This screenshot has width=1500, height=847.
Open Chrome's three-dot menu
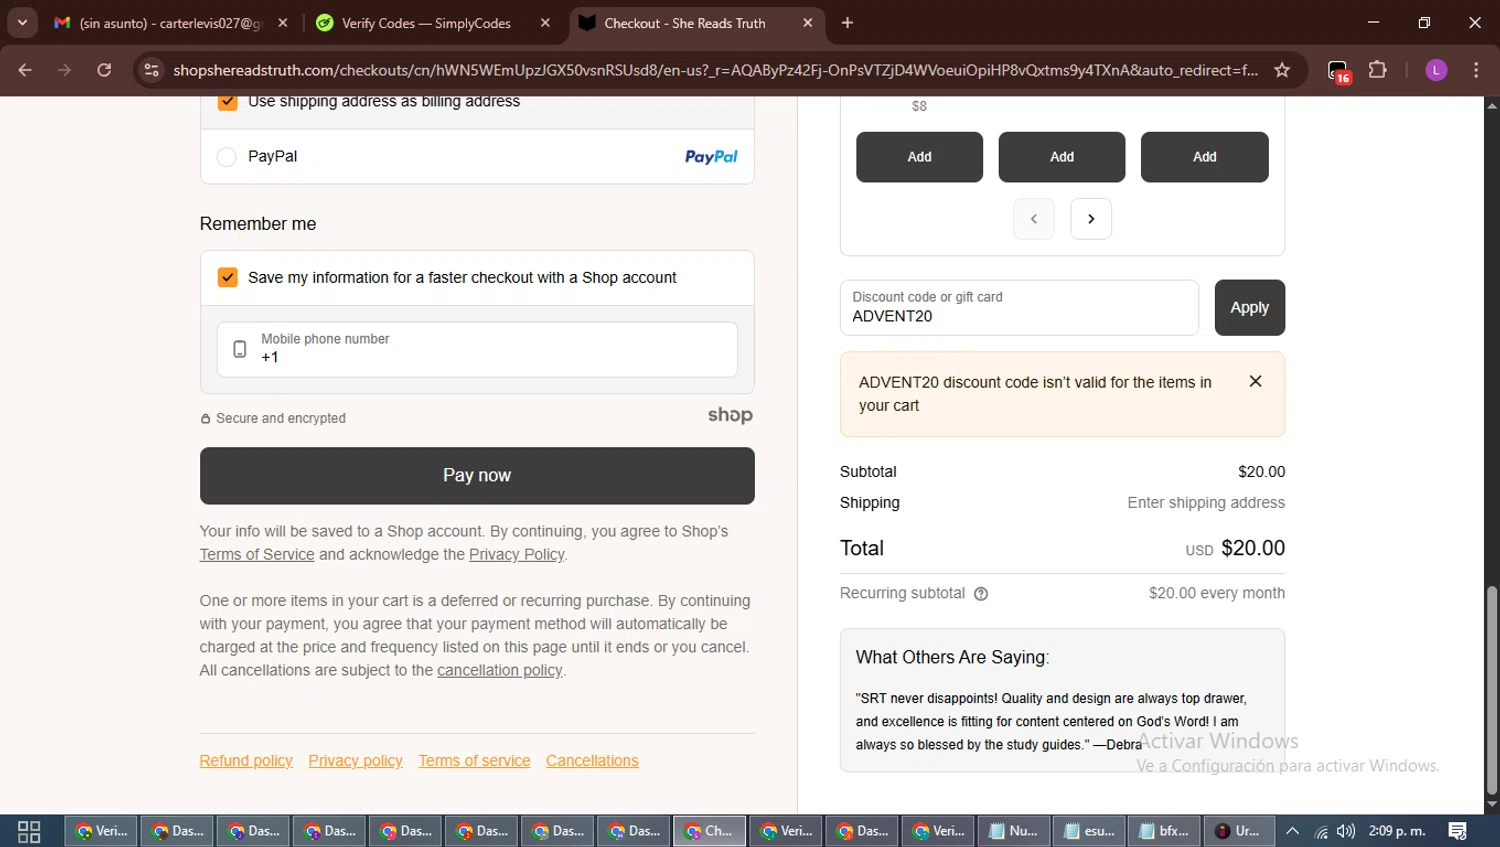[x=1476, y=70]
